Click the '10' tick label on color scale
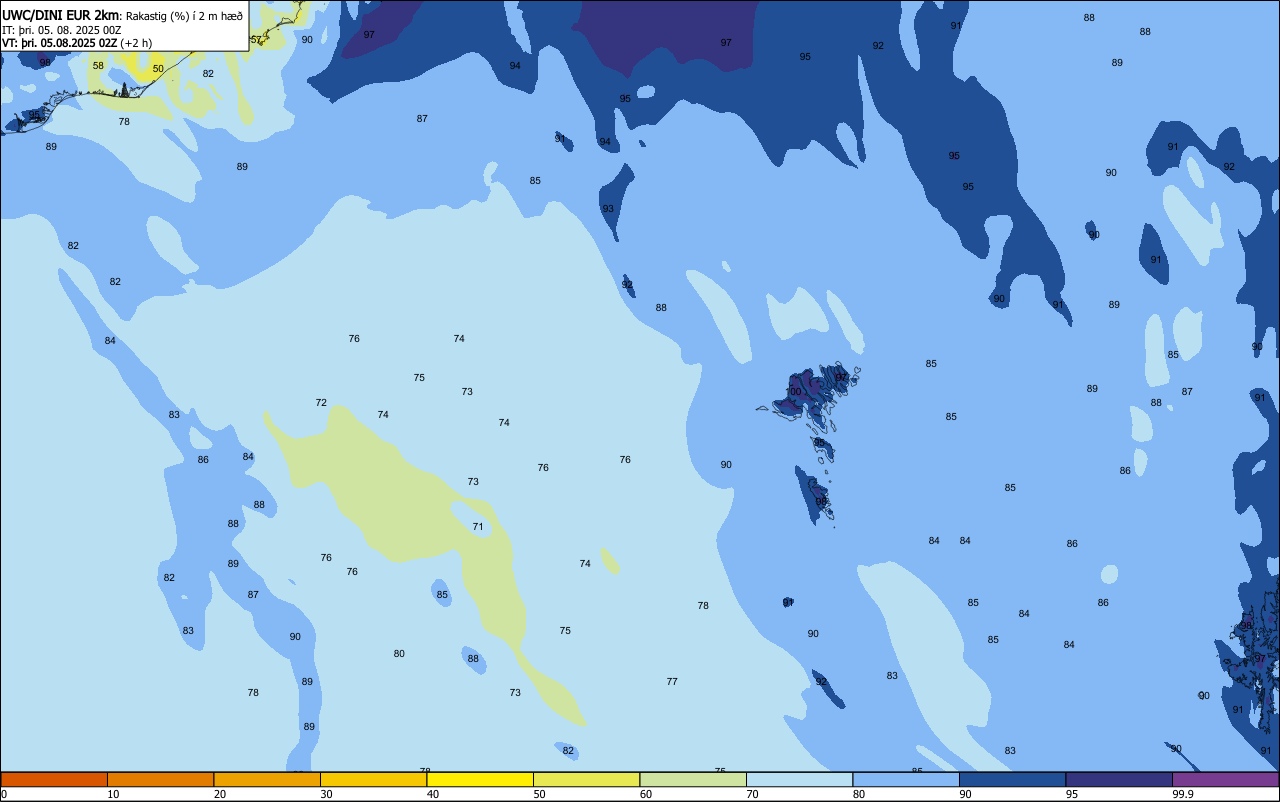The width and height of the screenshot is (1280, 802). coord(113,794)
